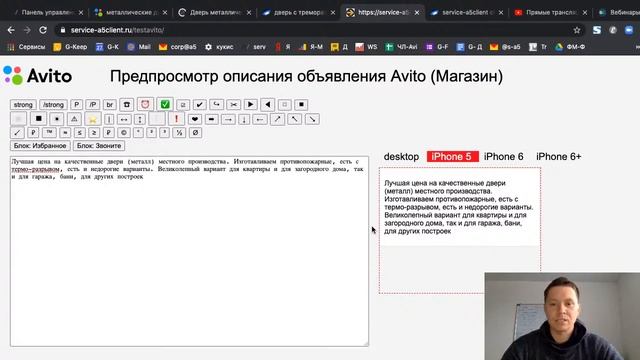
Task: Open 'Дверь металлическая' browser tab
Action: click(x=214, y=13)
